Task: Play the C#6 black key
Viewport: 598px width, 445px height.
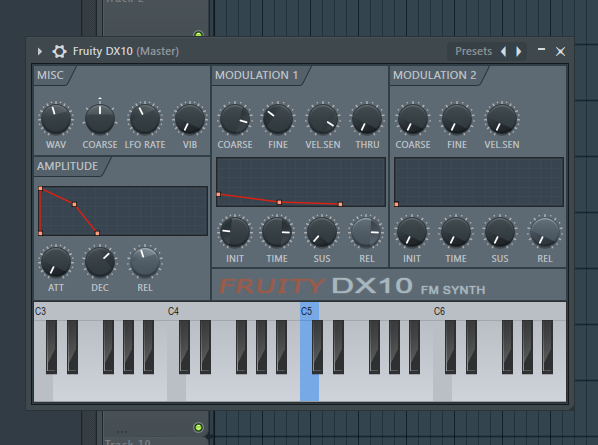Action: [x=450, y=346]
